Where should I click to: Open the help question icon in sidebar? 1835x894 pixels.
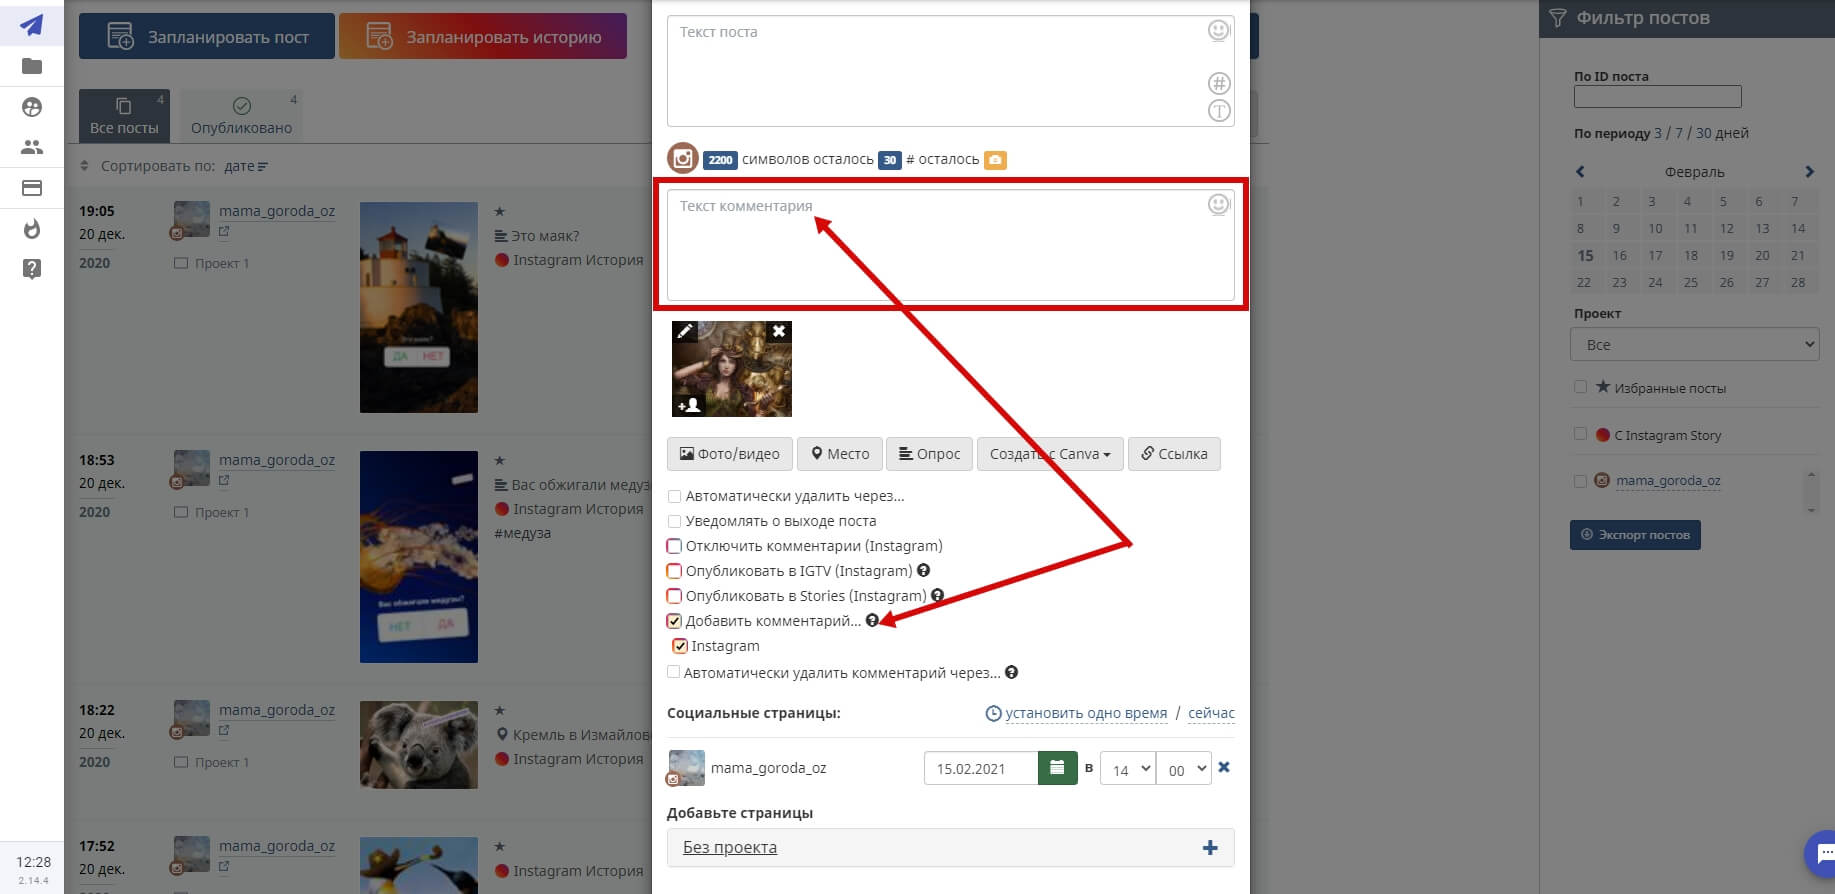32,269
